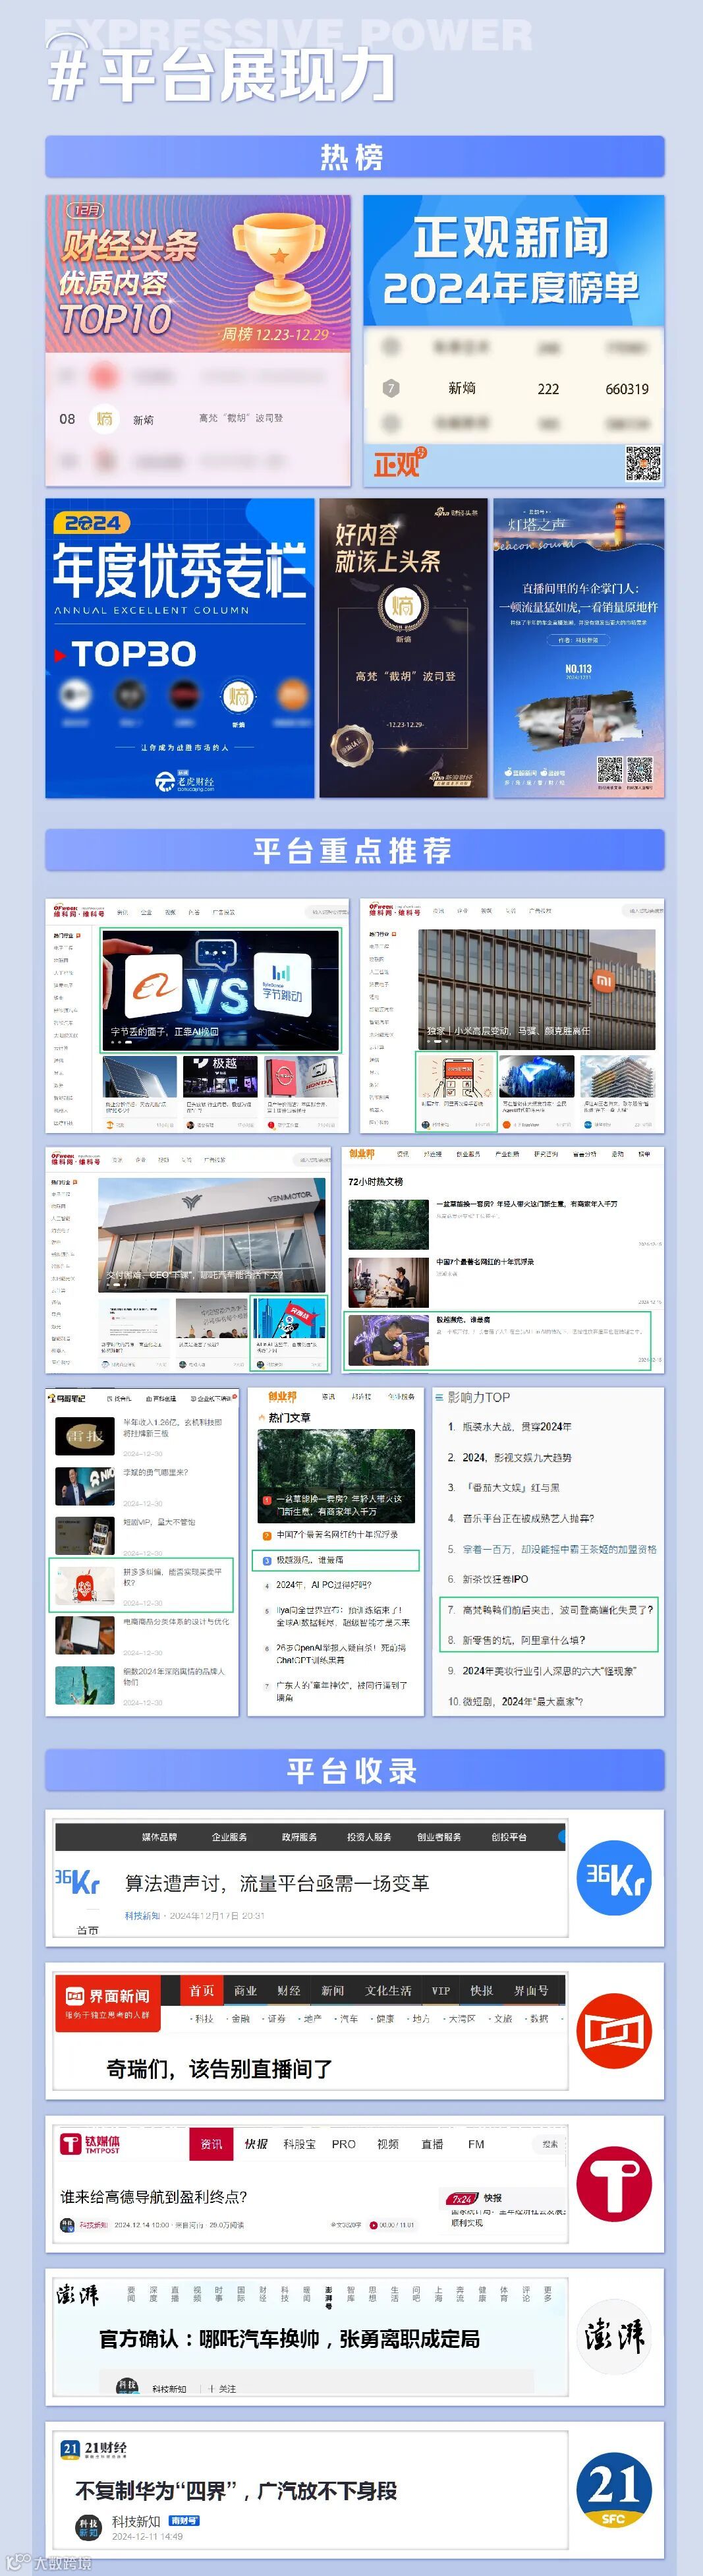703x2576 pixels.
Task: Click the 字节丢的面子 Alibaba VS ByteDance banner
Action: (221, 990)
